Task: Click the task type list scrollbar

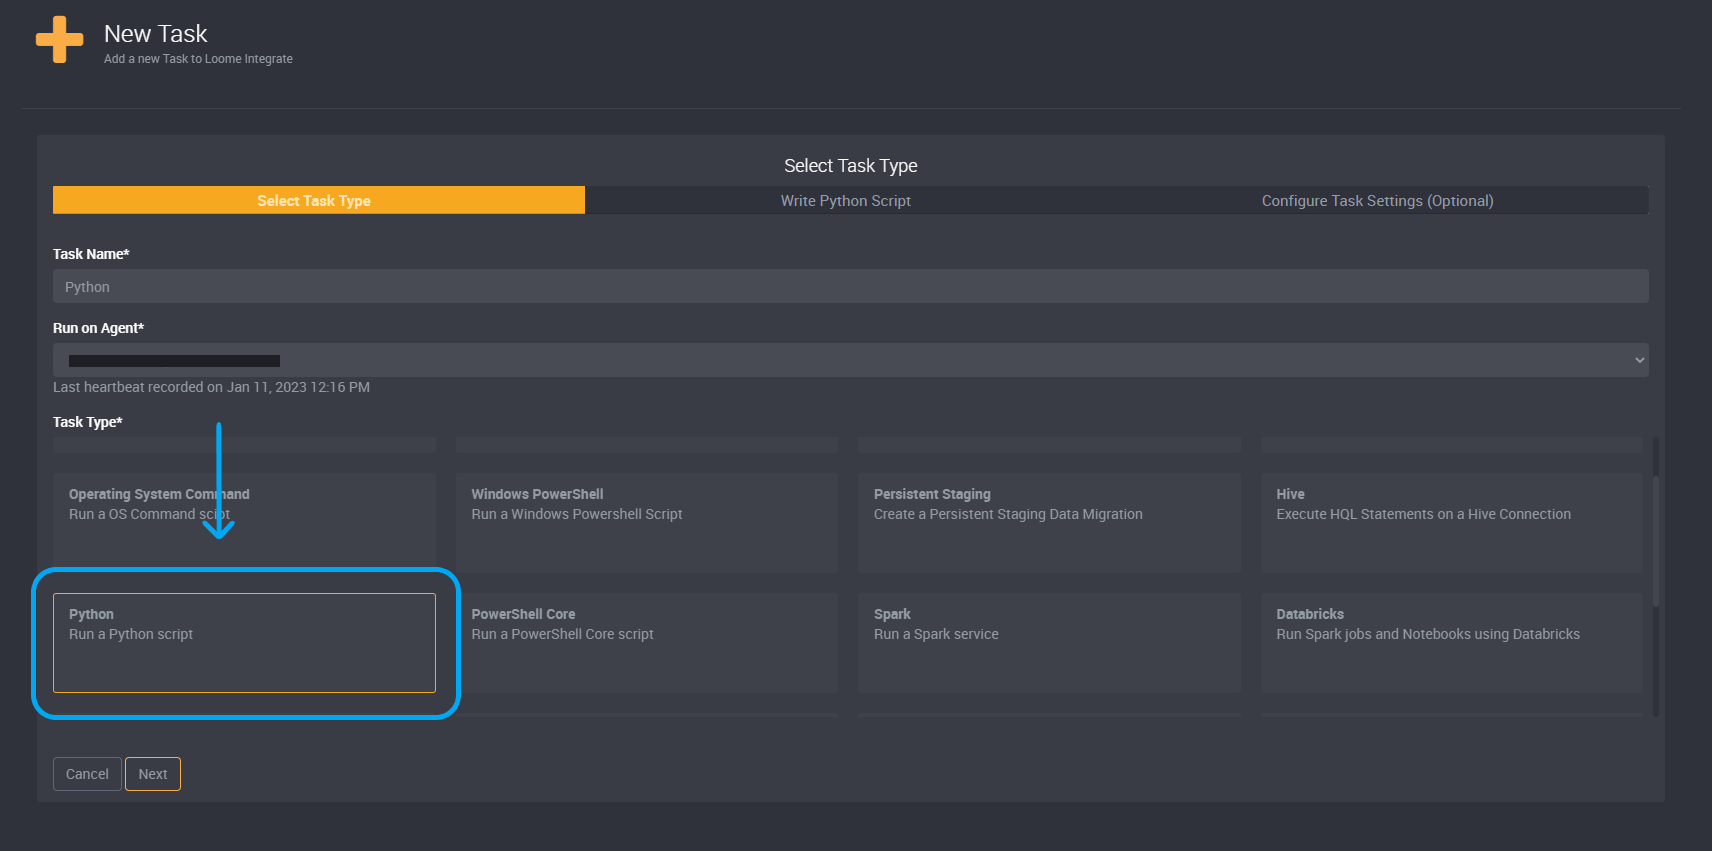Action: coord(1656,540)
